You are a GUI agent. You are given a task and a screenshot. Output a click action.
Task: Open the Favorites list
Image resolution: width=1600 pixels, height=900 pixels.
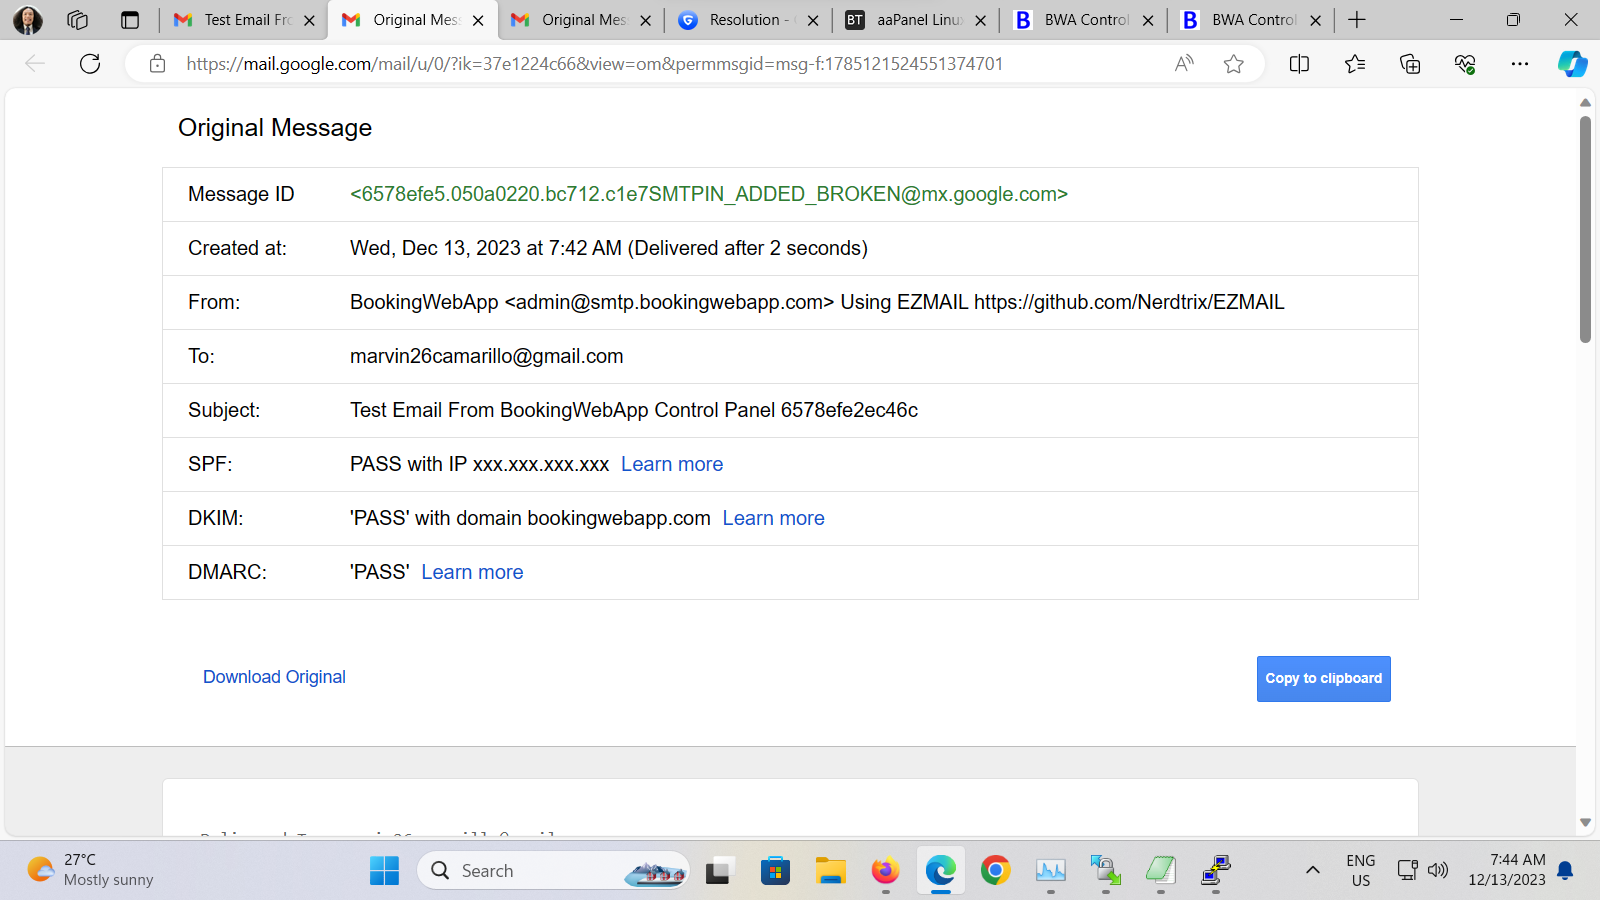point(1355,64)
